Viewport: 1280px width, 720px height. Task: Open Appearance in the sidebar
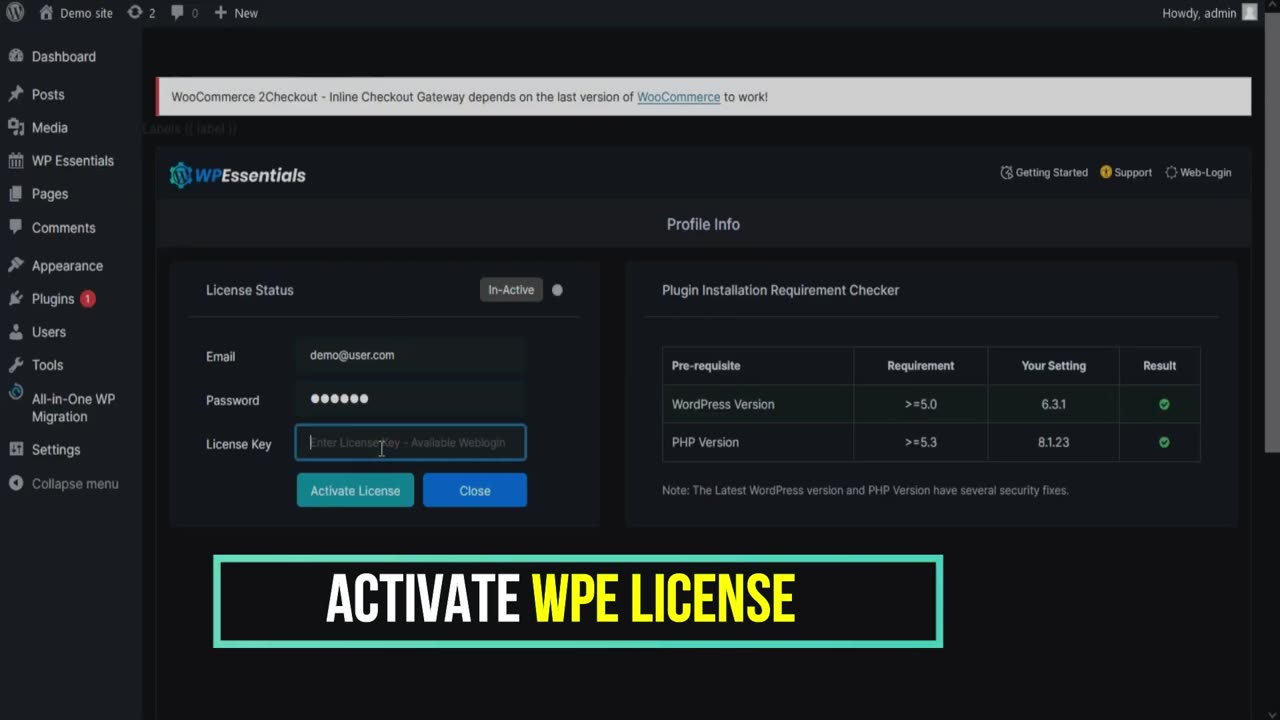(x=67, y=266)
